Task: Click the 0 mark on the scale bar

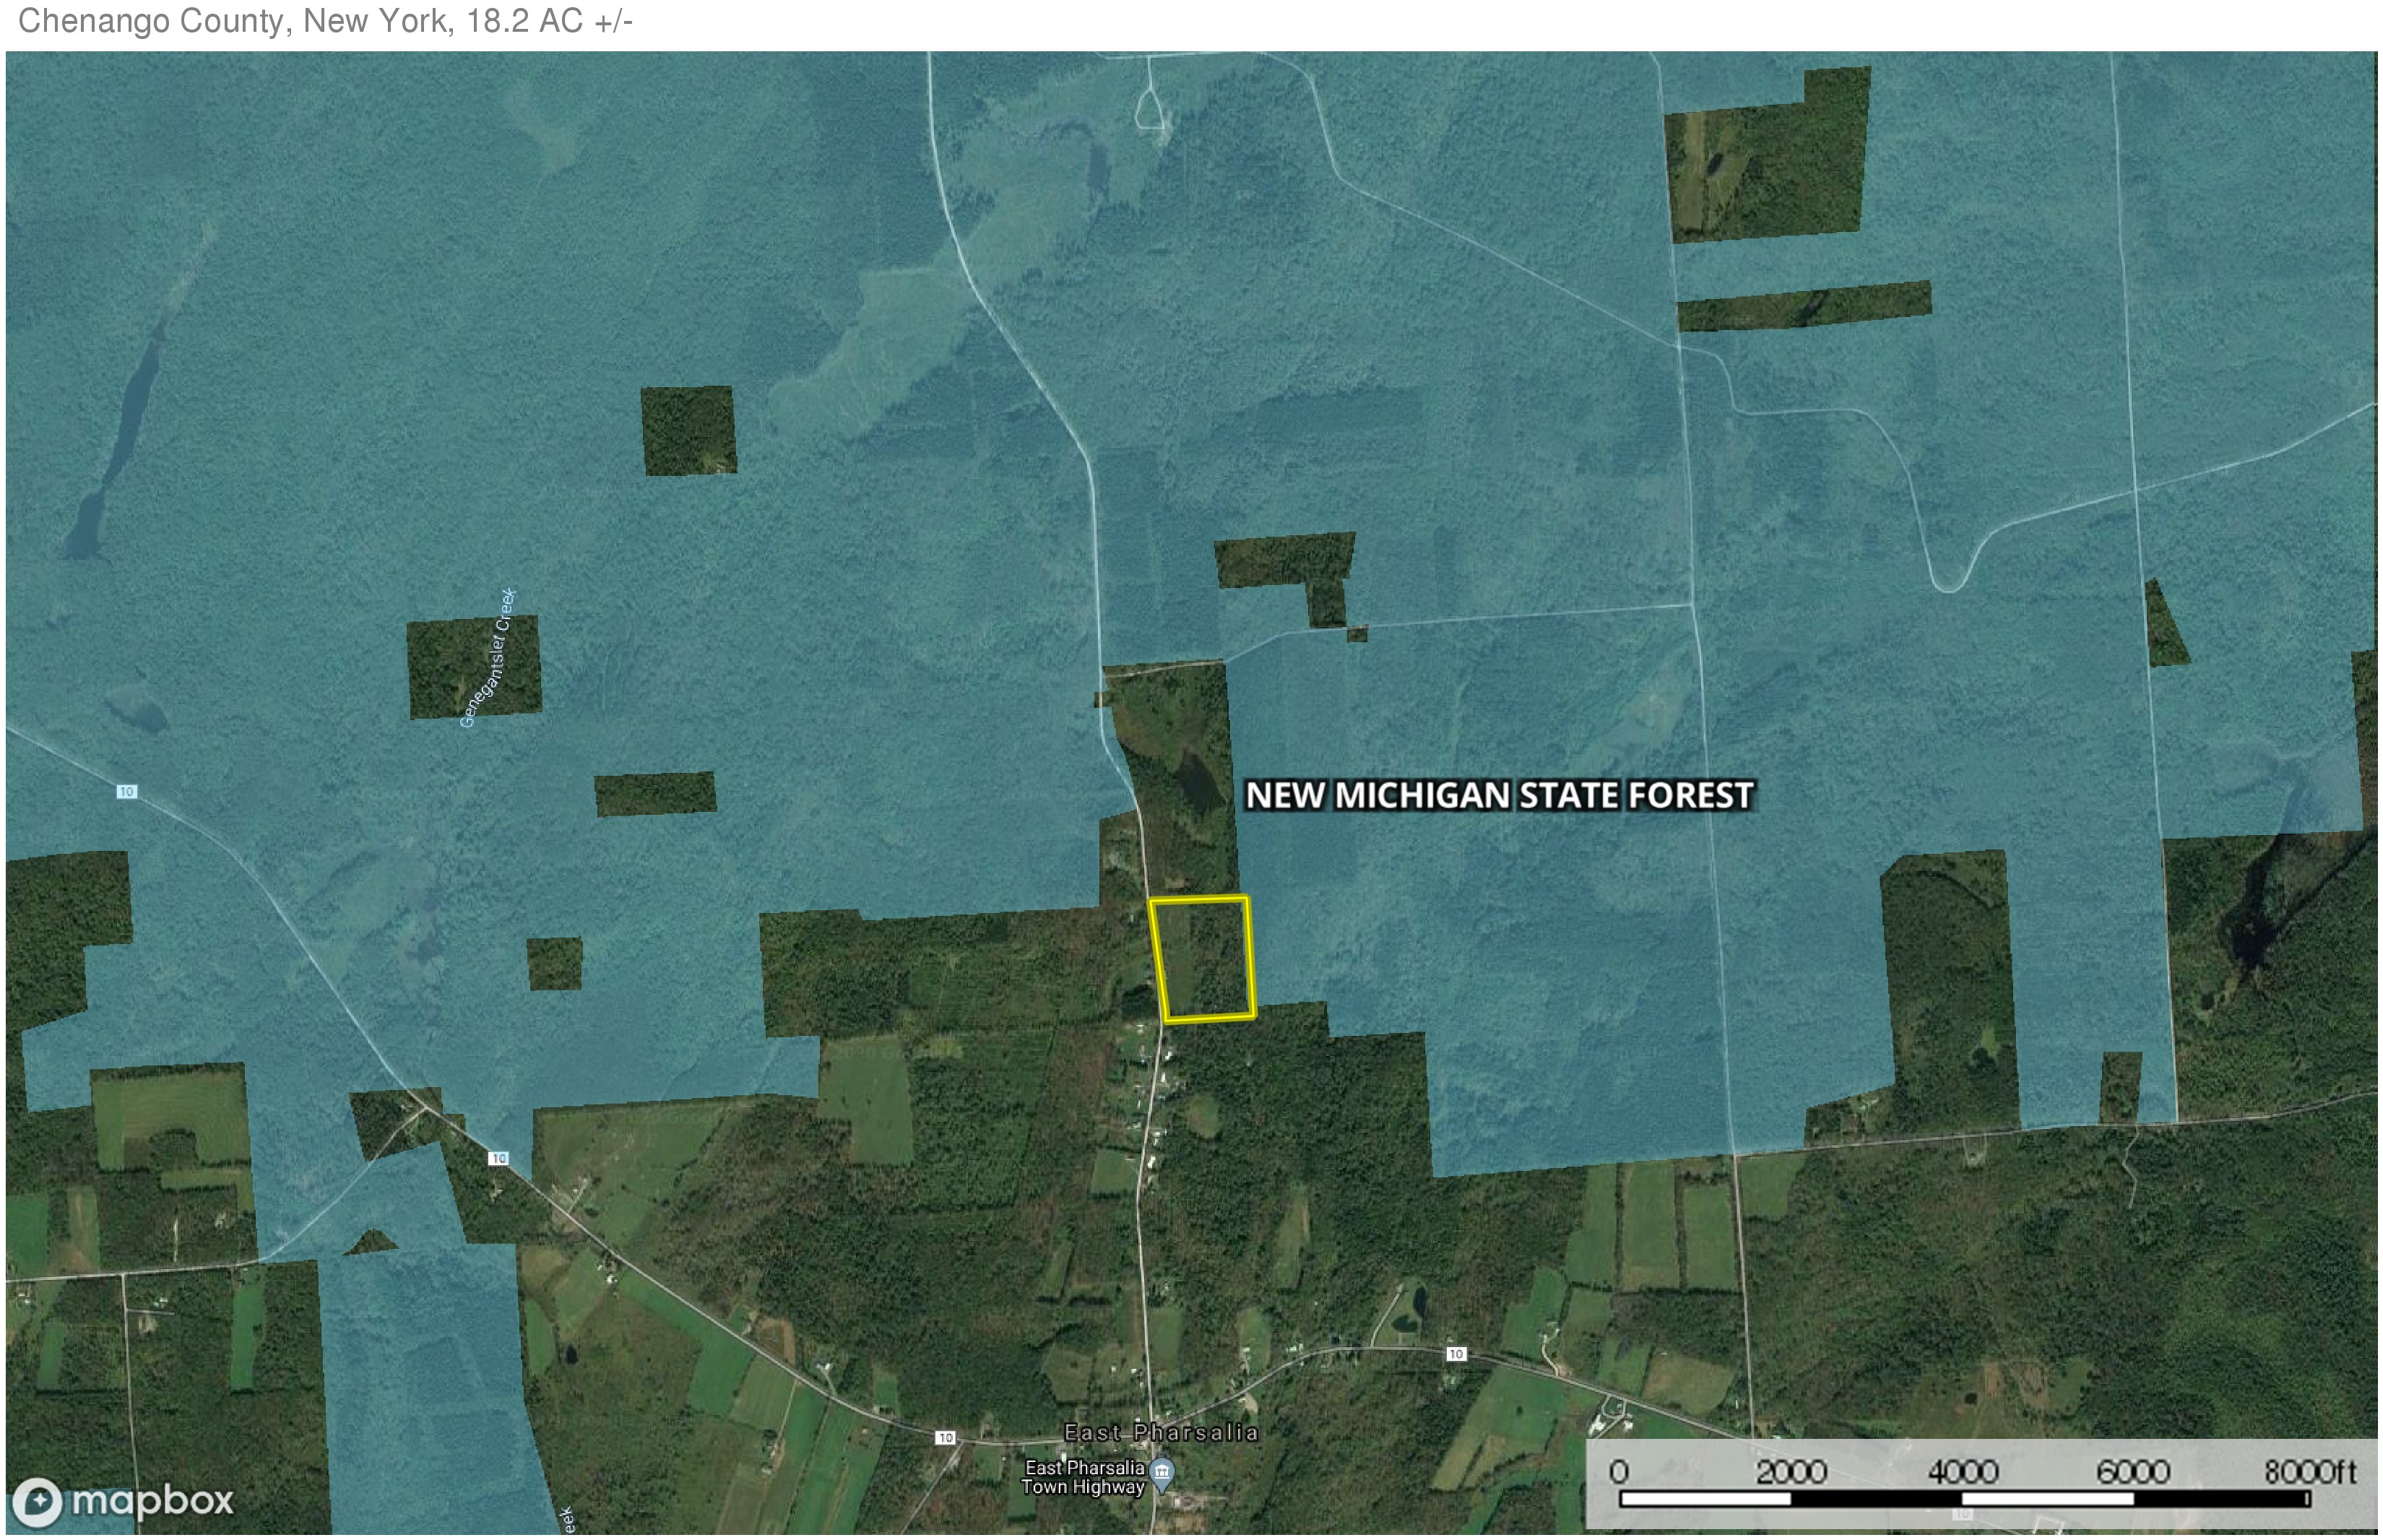Action: [x=1618, y=1472]
